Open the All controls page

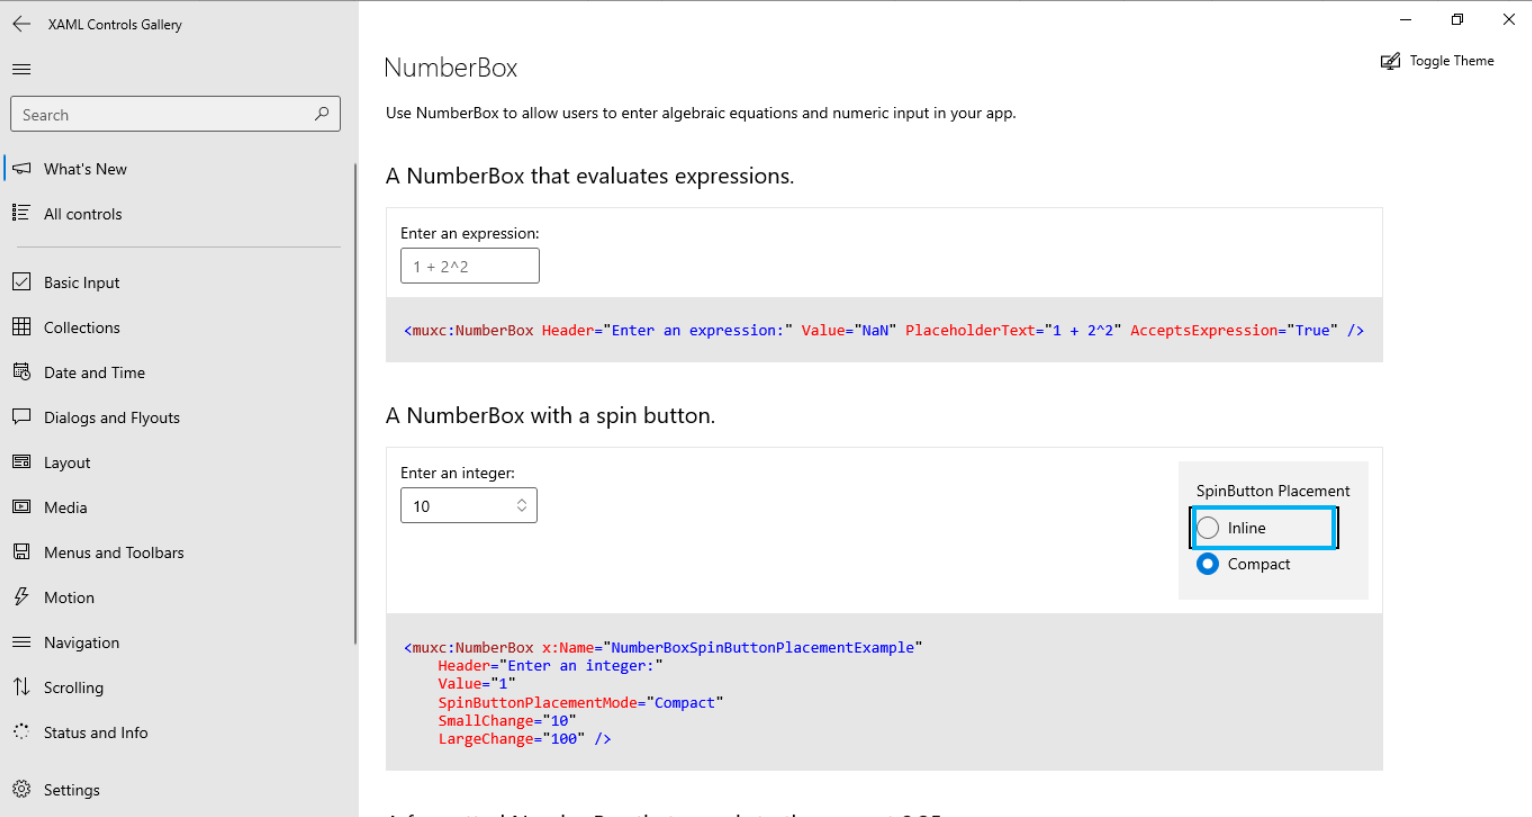180,214
